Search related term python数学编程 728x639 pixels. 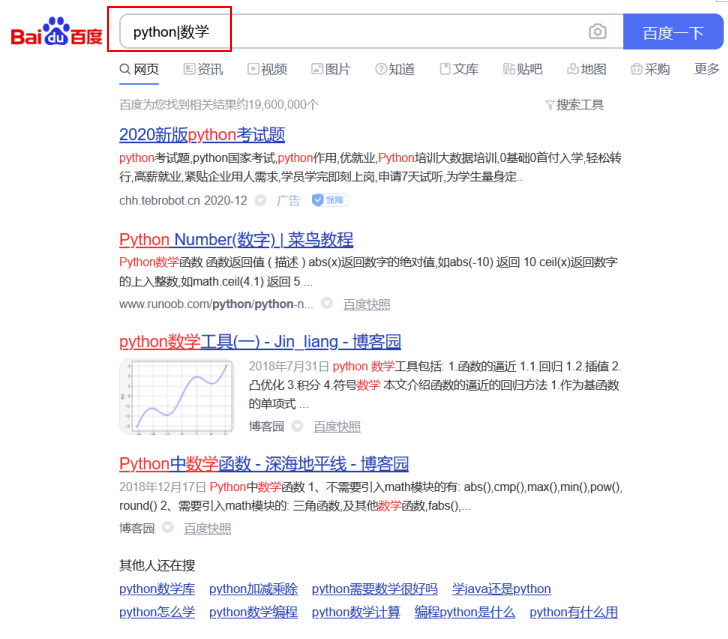[x=253, y=613]
